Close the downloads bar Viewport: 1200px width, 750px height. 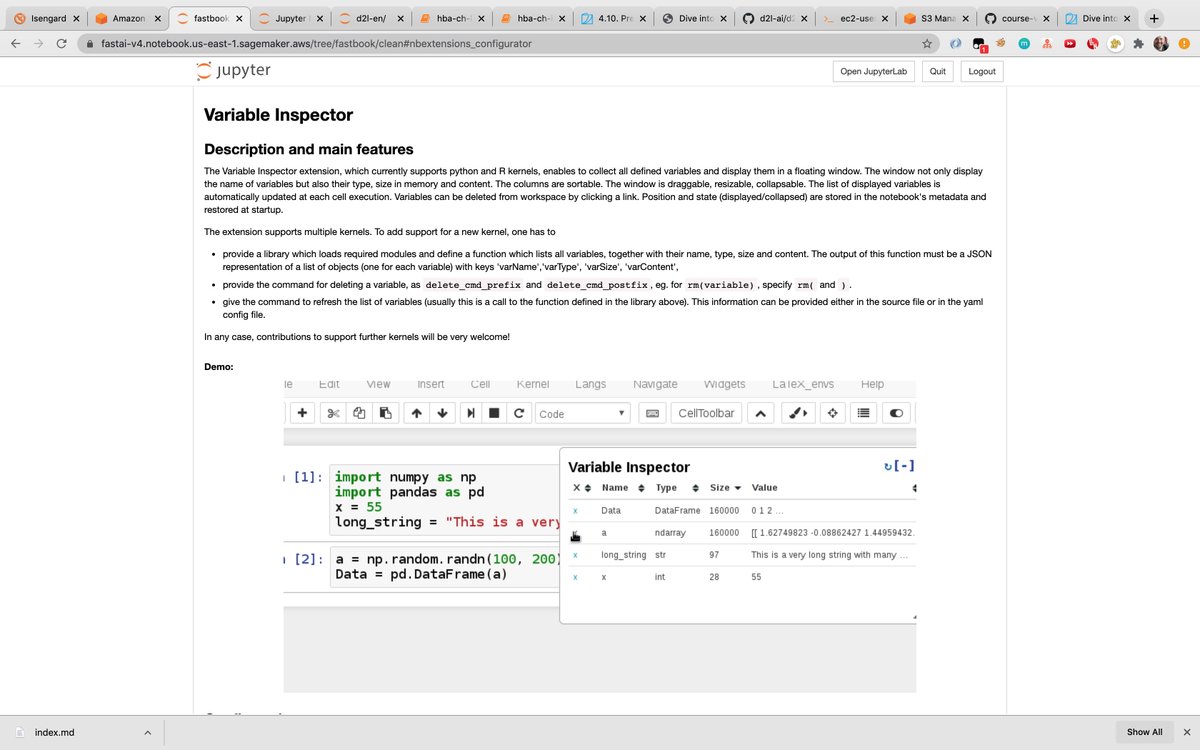tap(1185, 732)
